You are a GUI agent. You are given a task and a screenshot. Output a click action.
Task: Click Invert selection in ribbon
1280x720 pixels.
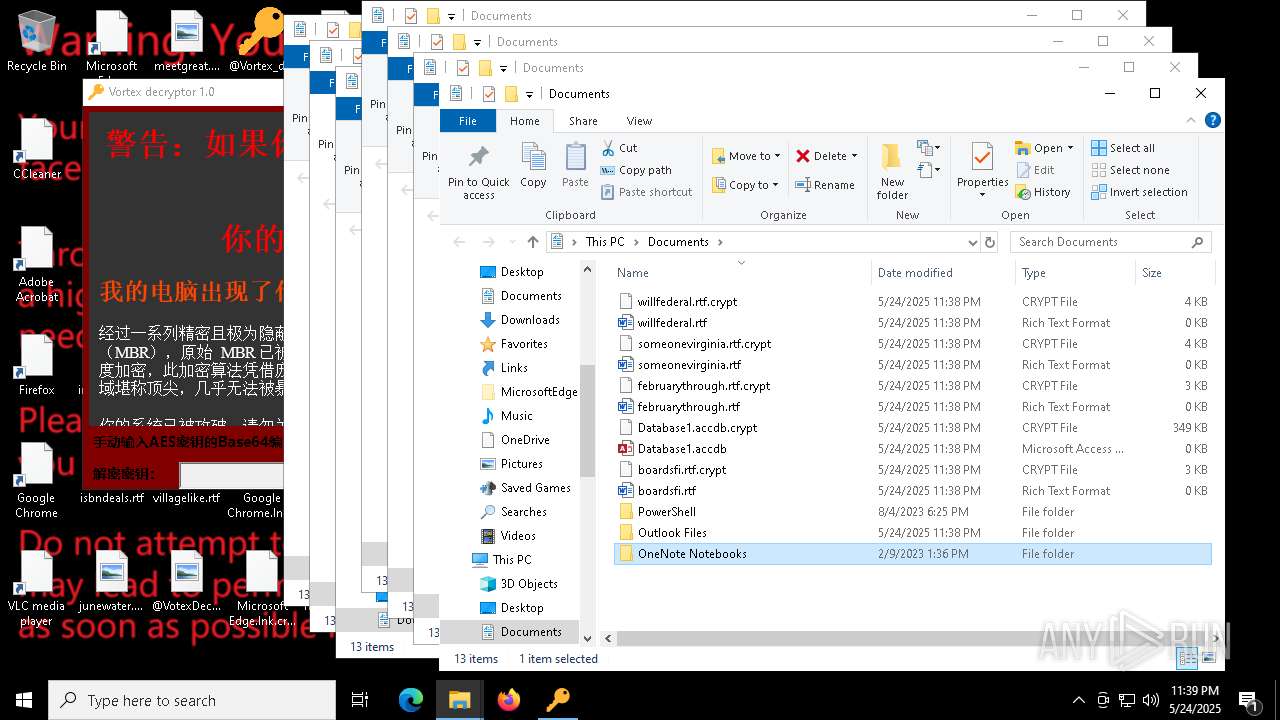pos(1139,192)
